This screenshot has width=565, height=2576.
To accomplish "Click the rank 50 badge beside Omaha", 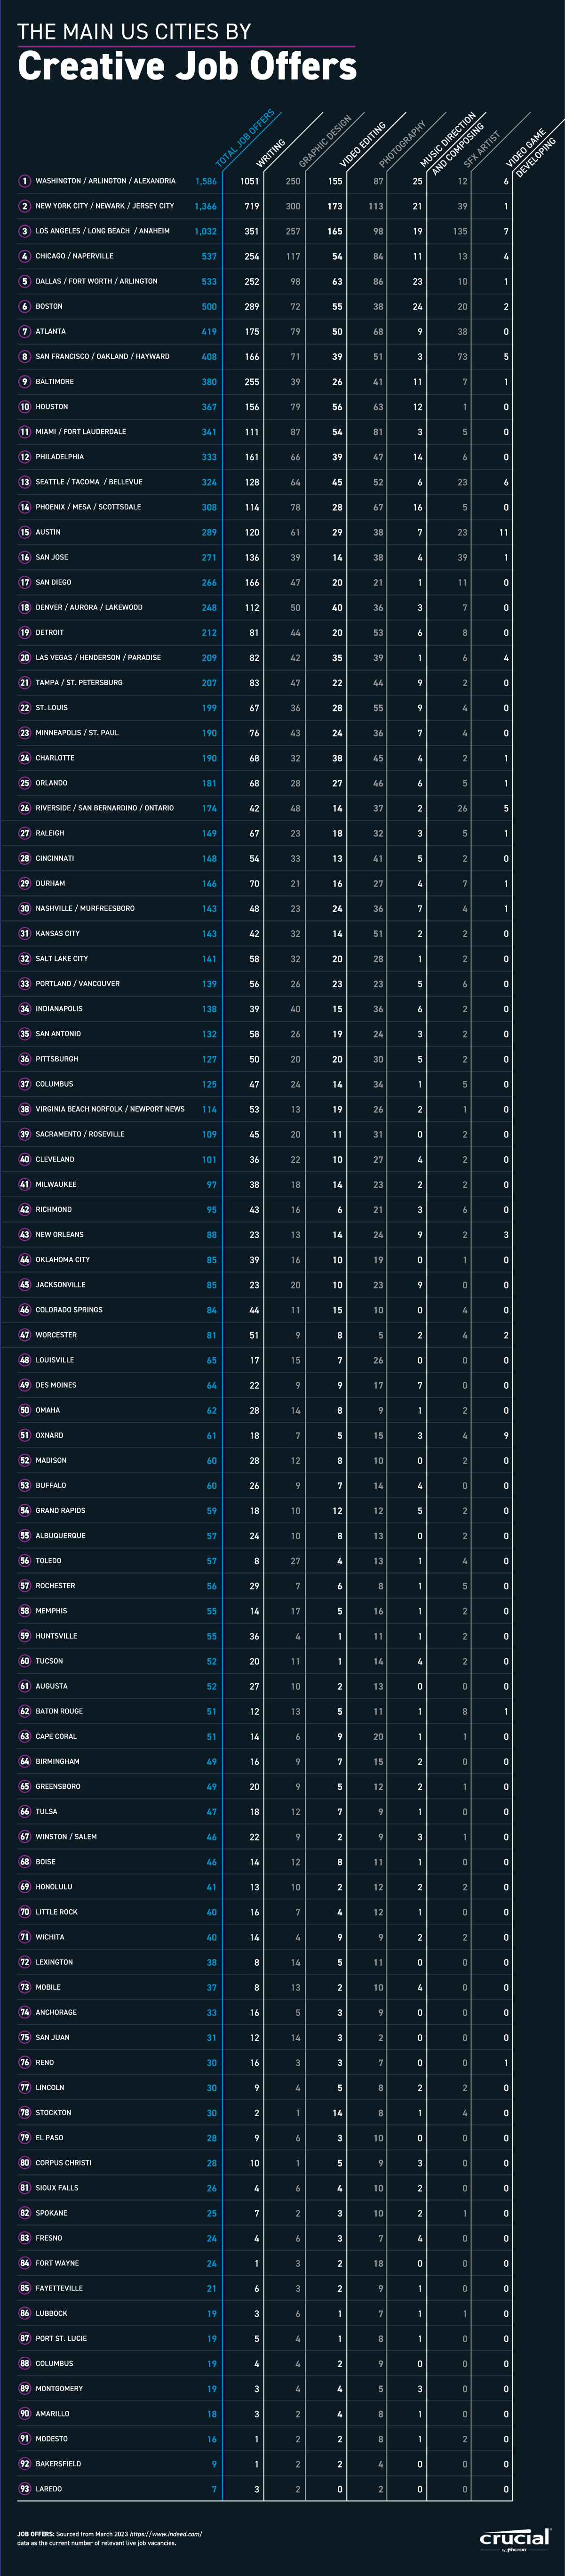I will pyautogui.click(x=24, y=1410).
